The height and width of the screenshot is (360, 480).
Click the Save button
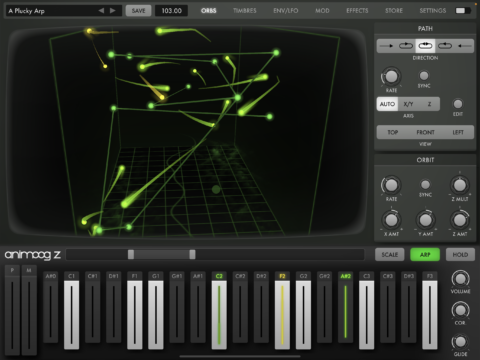(138, 11)
